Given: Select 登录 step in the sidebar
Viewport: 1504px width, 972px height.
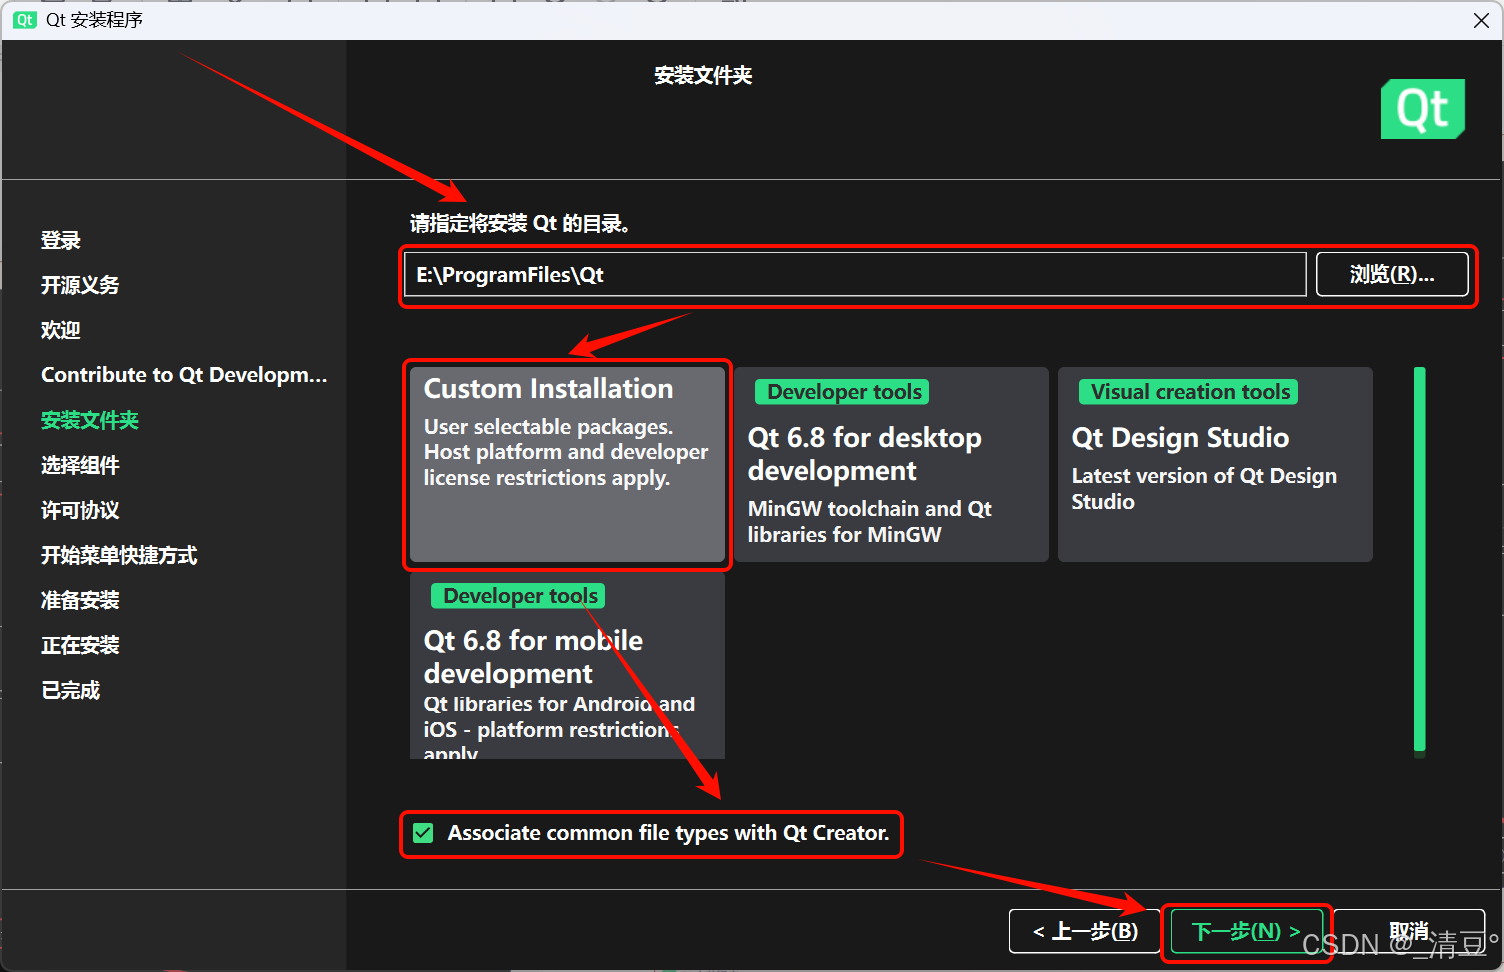Looking at the screenshot, I should (61, 240).
